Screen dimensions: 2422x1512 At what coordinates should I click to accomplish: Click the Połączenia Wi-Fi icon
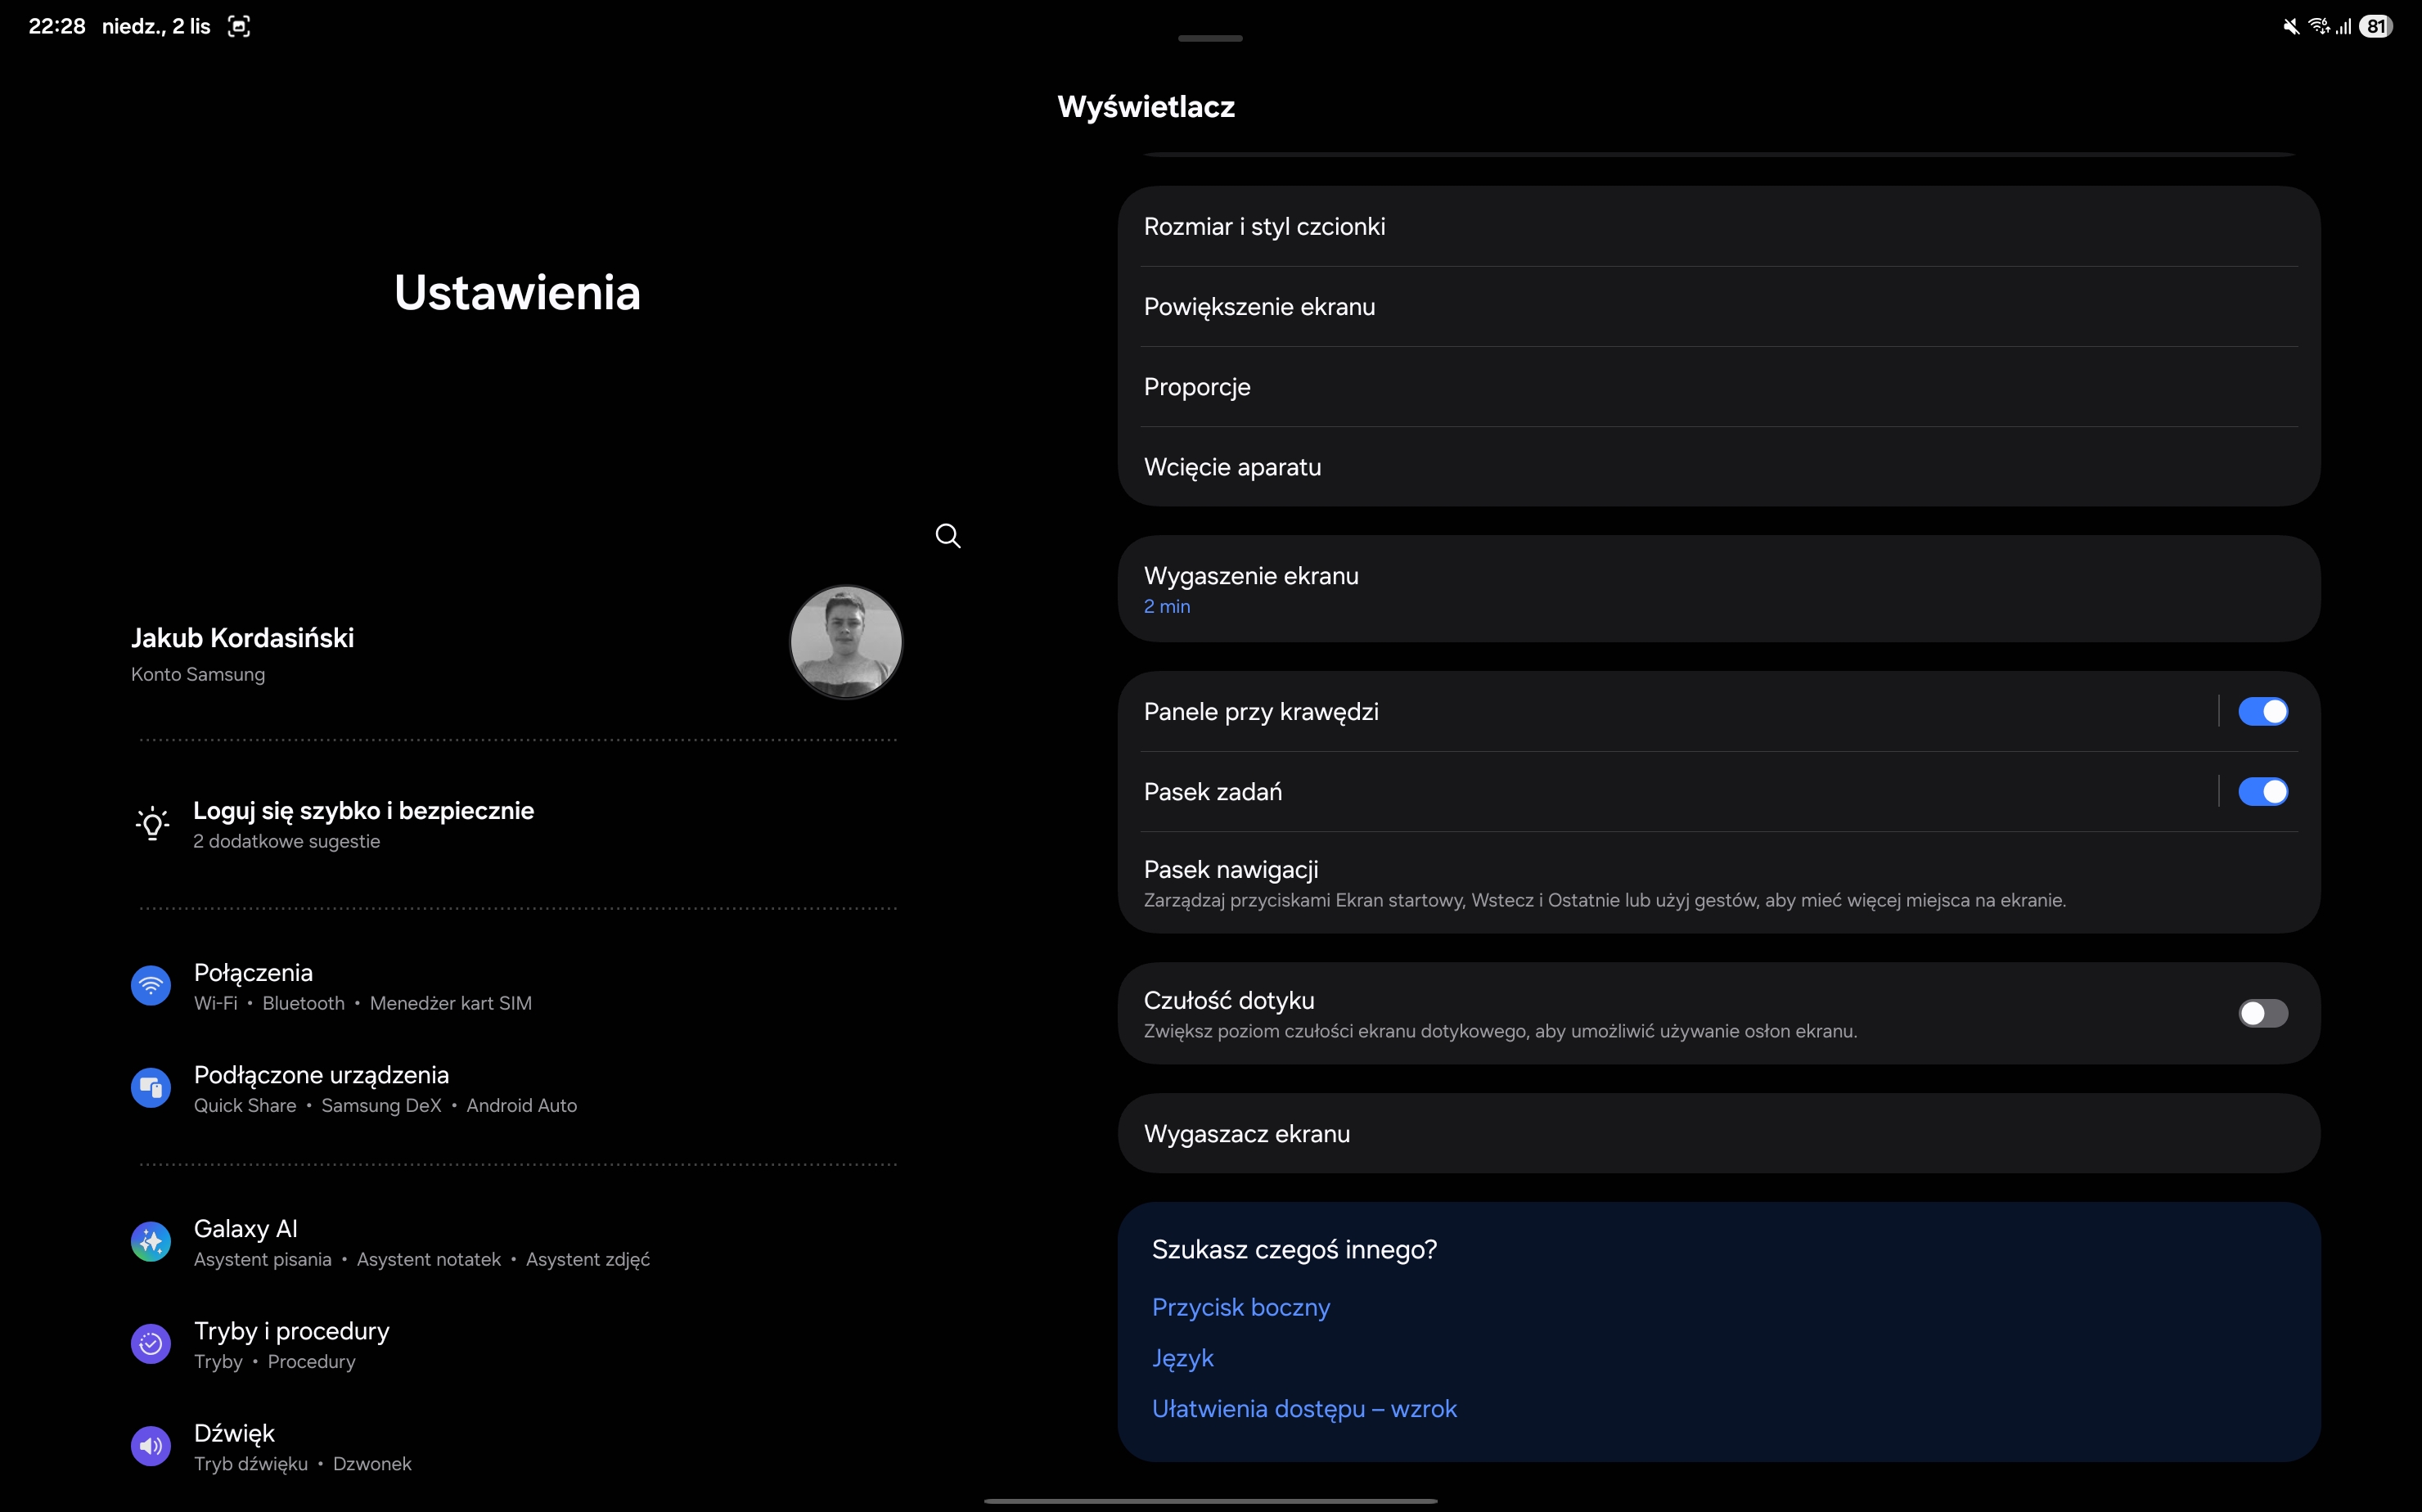[x=151, y=986]
